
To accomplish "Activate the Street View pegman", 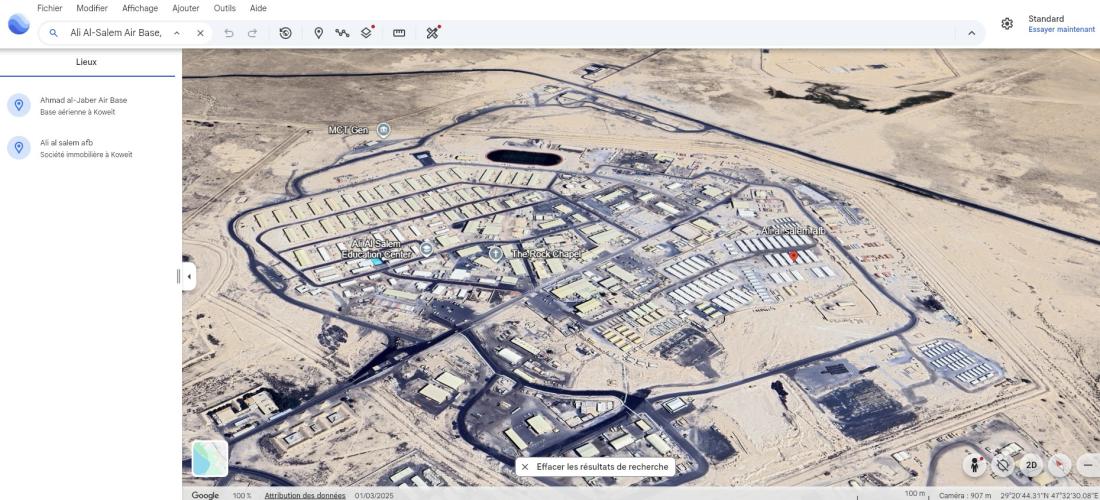I will tap(974, 465).
